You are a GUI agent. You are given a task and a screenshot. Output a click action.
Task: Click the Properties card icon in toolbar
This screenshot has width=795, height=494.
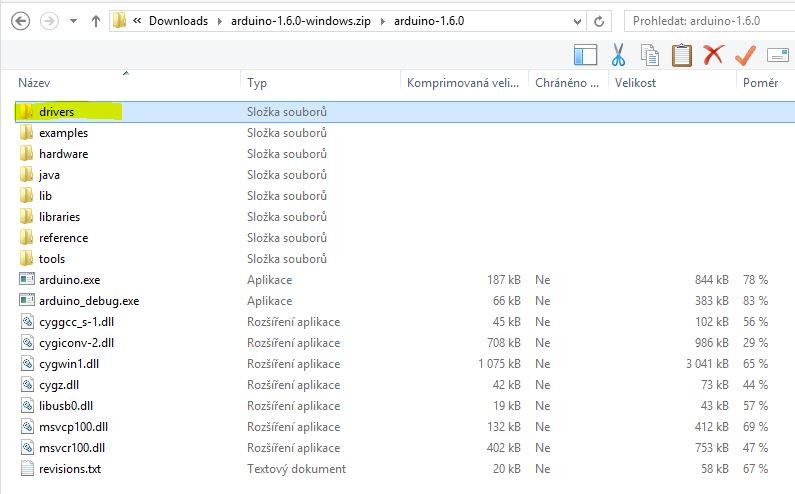click(777, 55)
